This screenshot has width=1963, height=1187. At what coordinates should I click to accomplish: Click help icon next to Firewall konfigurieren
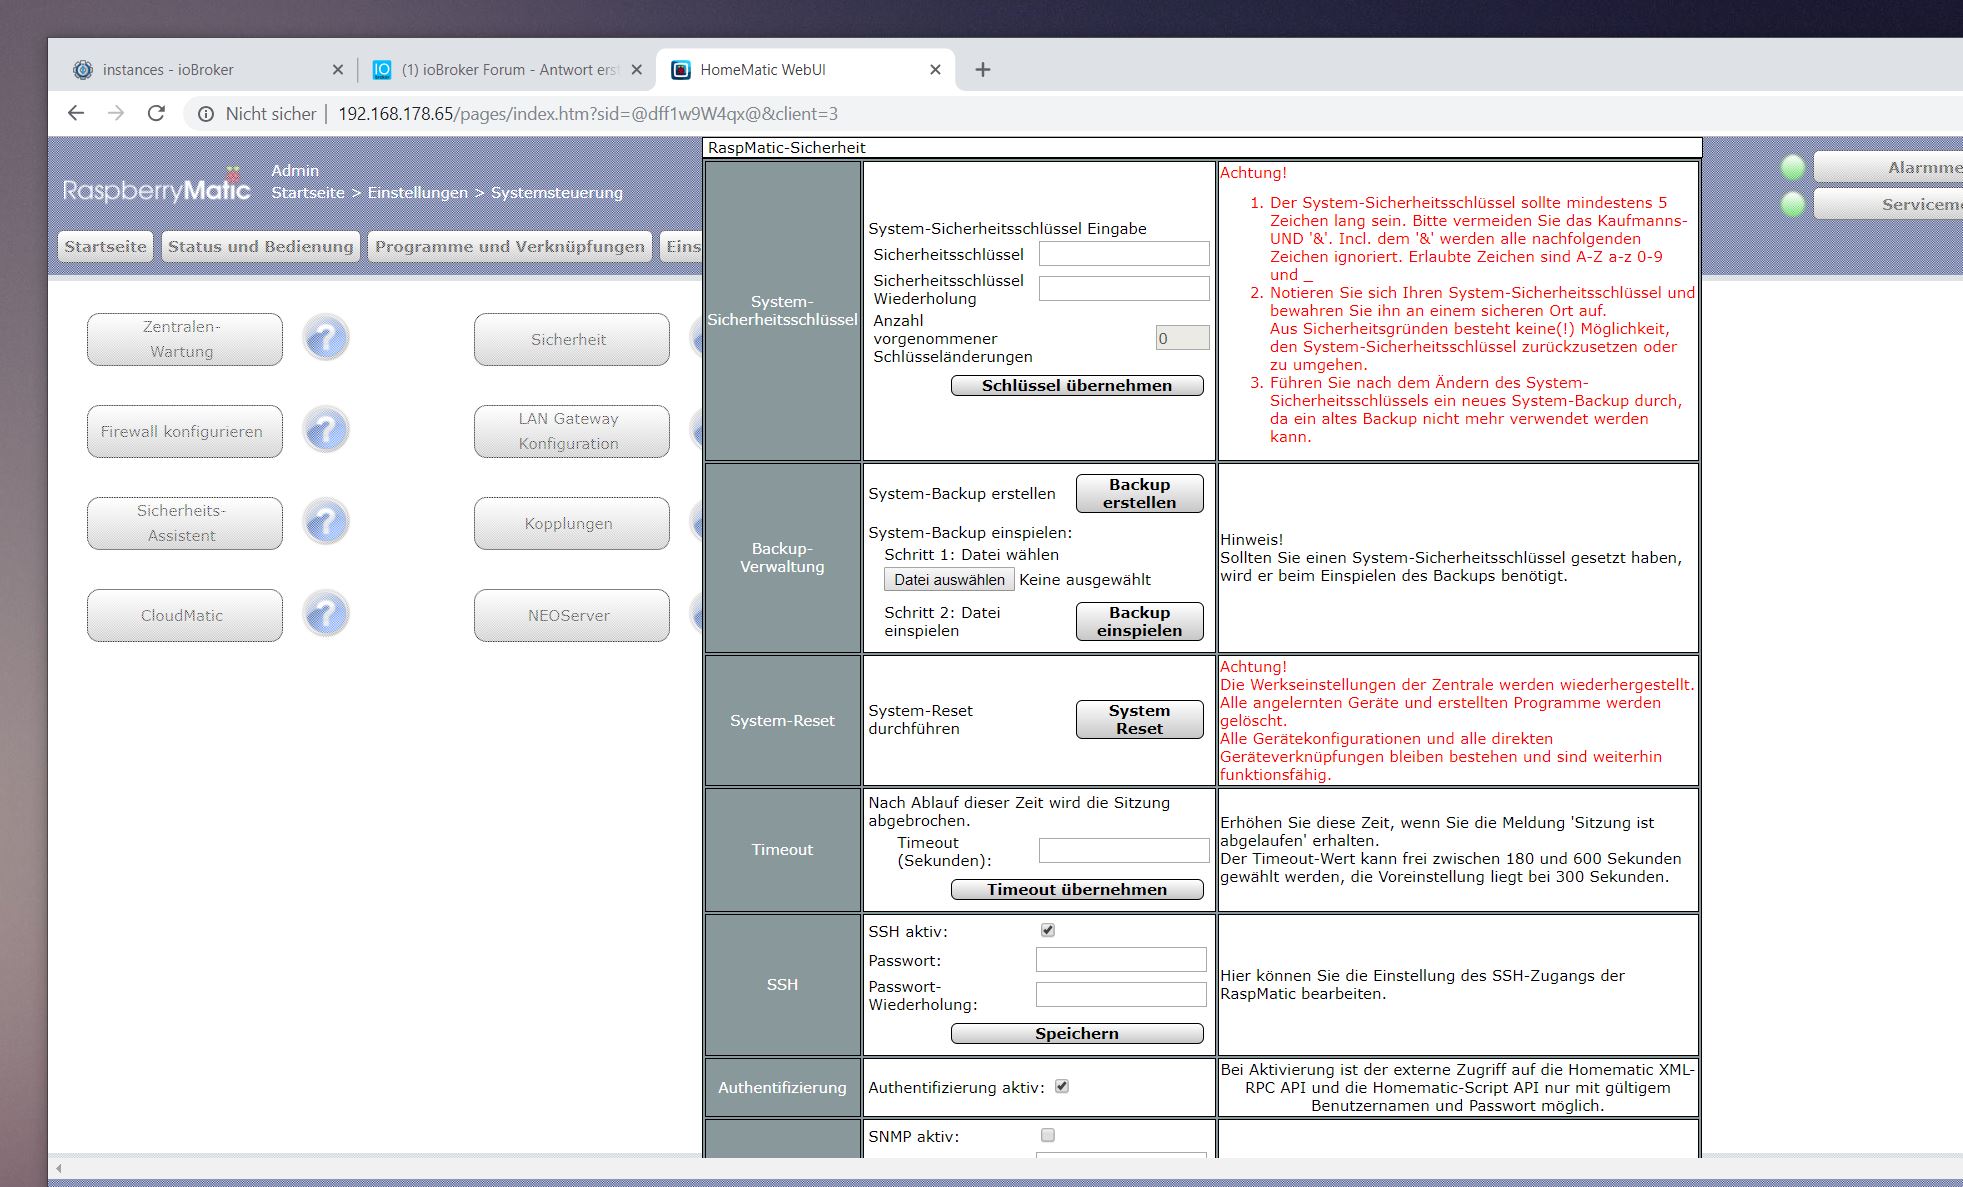(x=326, y=431)
